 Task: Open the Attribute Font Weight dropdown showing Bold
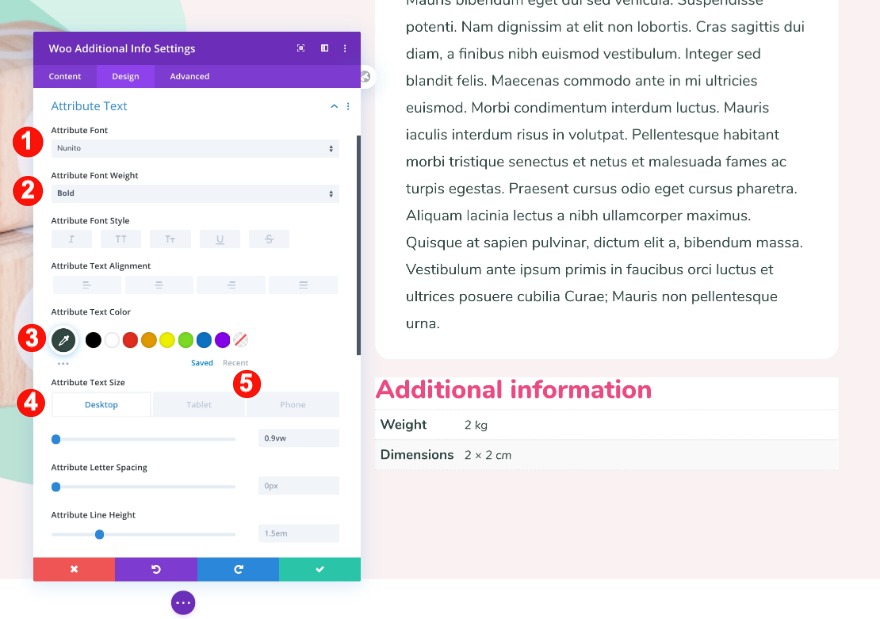click(x=195, y=193)
